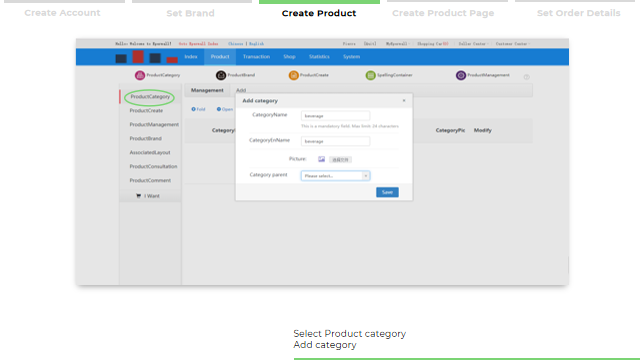Open the Shop menu
The image size is (640, 360).
(x=289, y=57)
